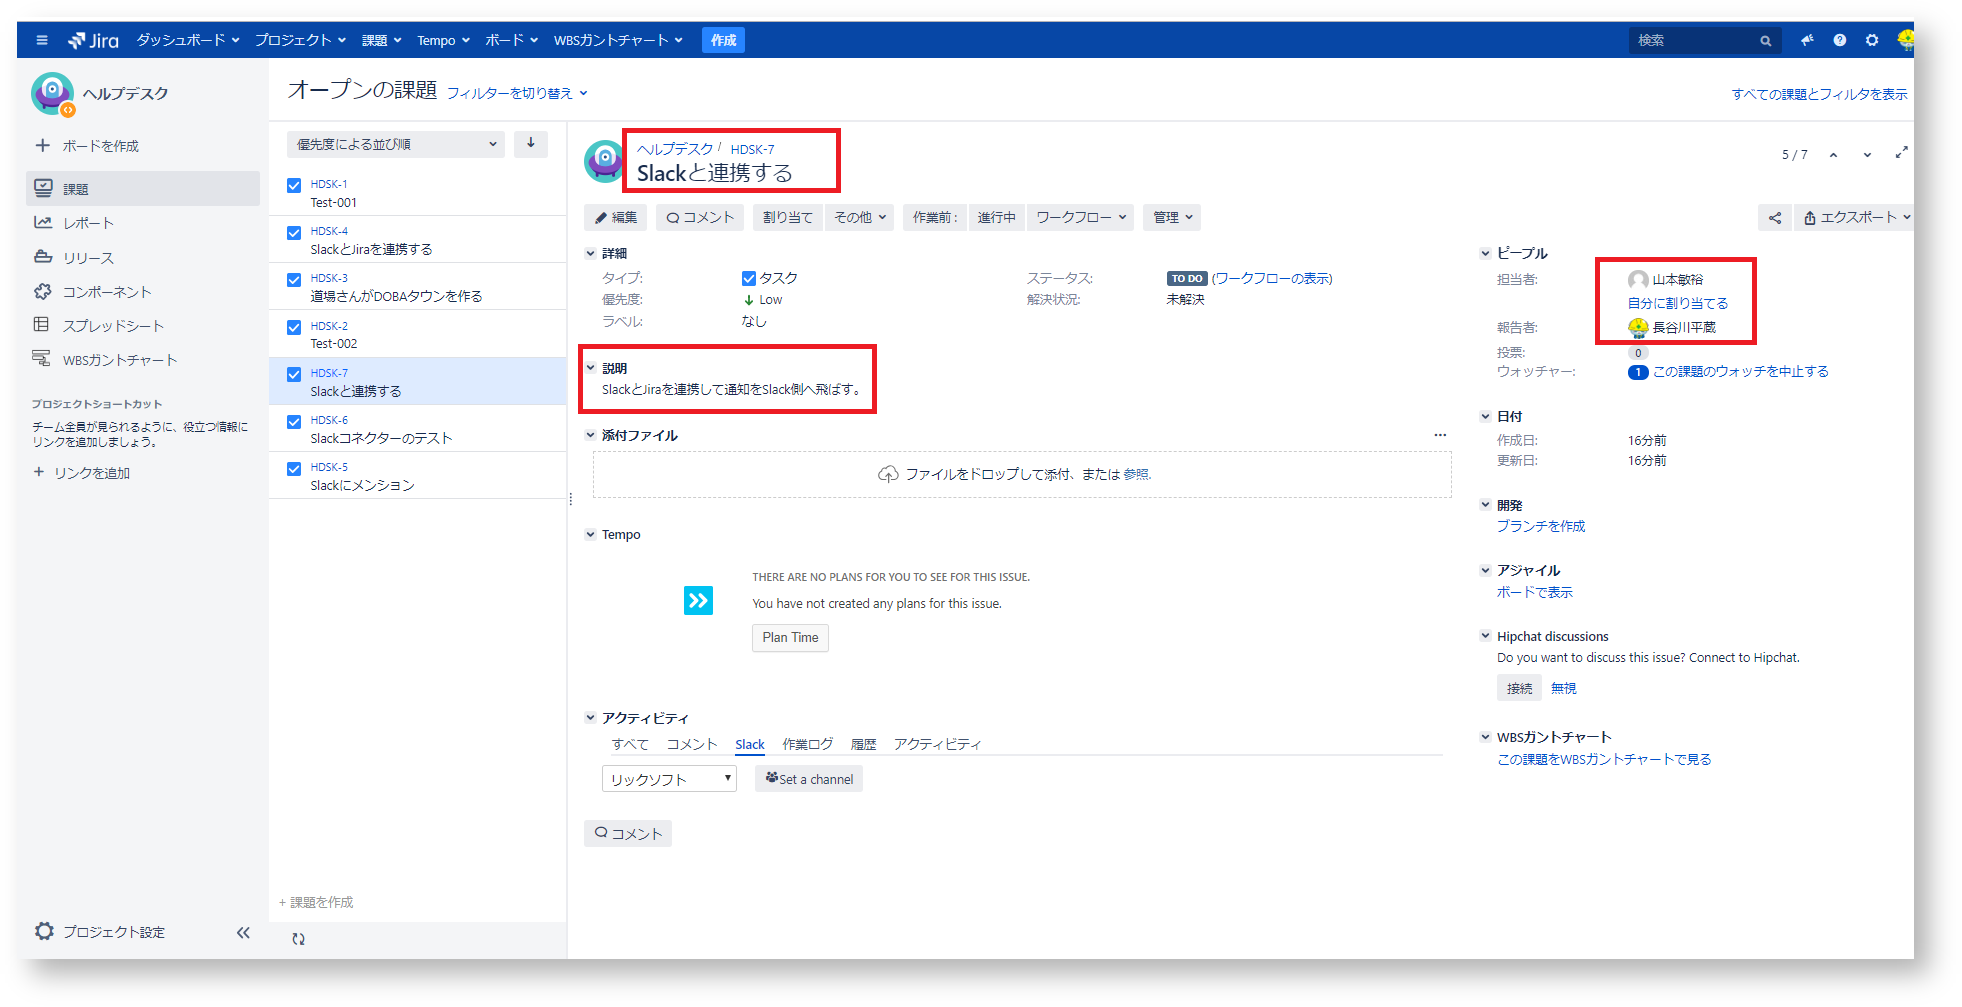The width and height of the screenshot is (1962, 1007).
Task: Open the attachments options ellipsis menu
Action: coord(1439,435)
